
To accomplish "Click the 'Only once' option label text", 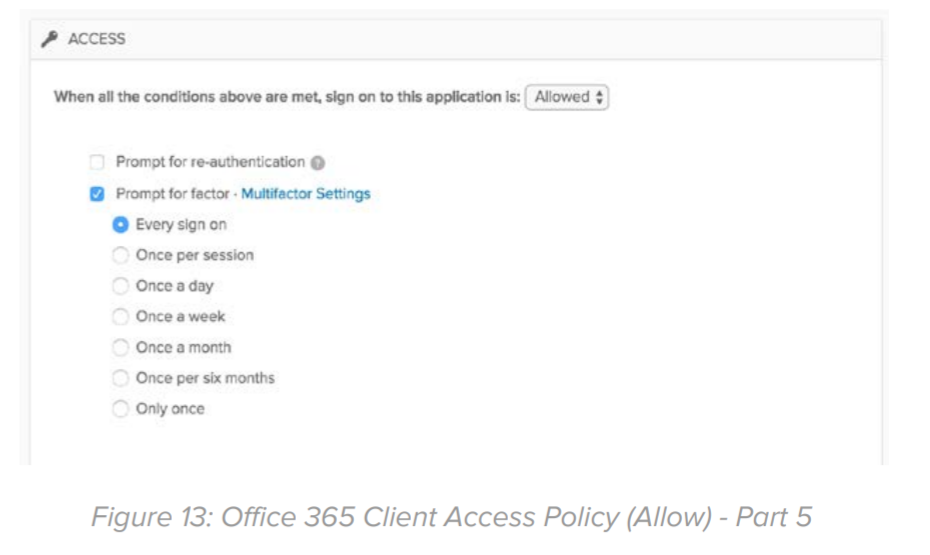I will pos(170,409).
